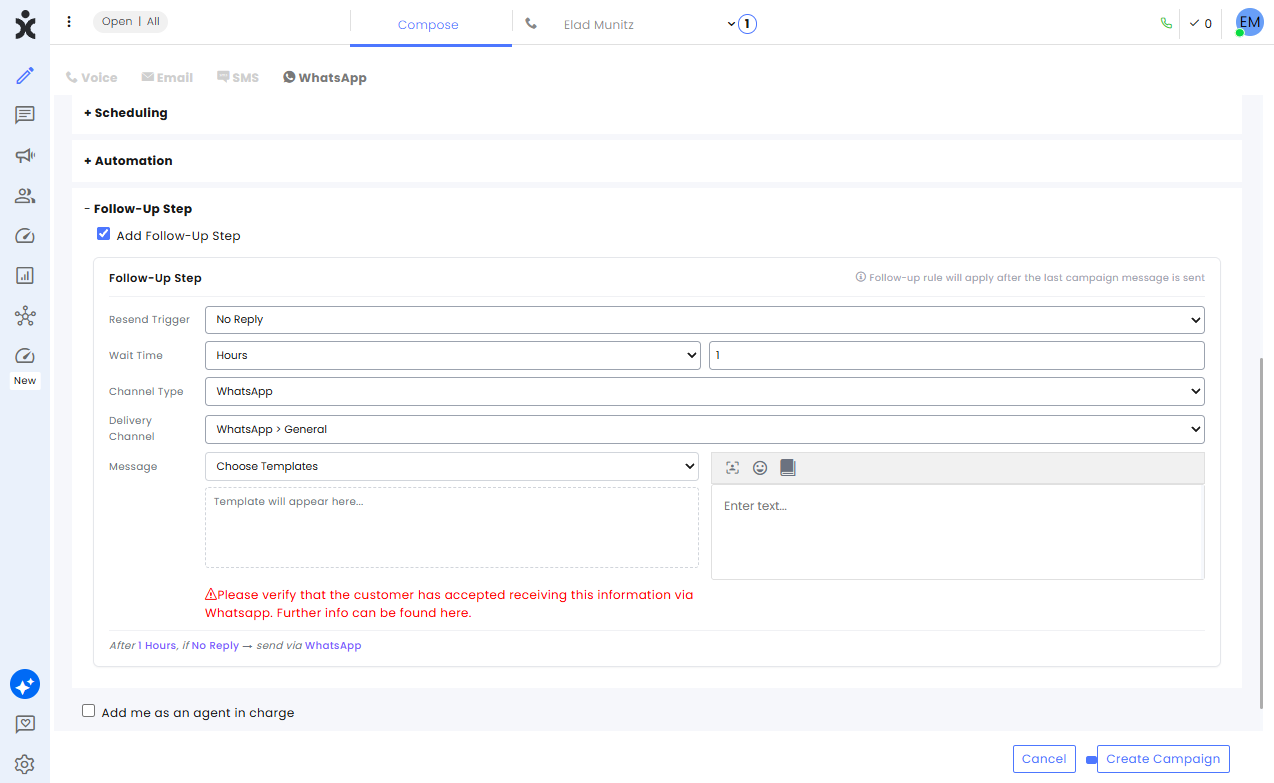Open the Delivery Channel dropdown
Image resolution: width=1274 pixels, height=783 pixels.
(x=704, y=429)
